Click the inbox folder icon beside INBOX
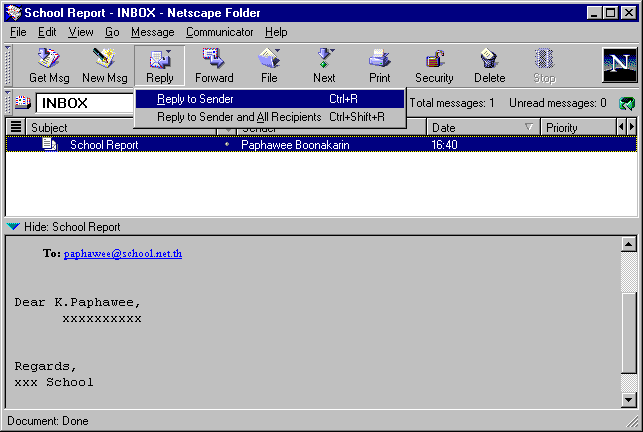The width and height of the screenshot is (643, 432). coord(23,102)
